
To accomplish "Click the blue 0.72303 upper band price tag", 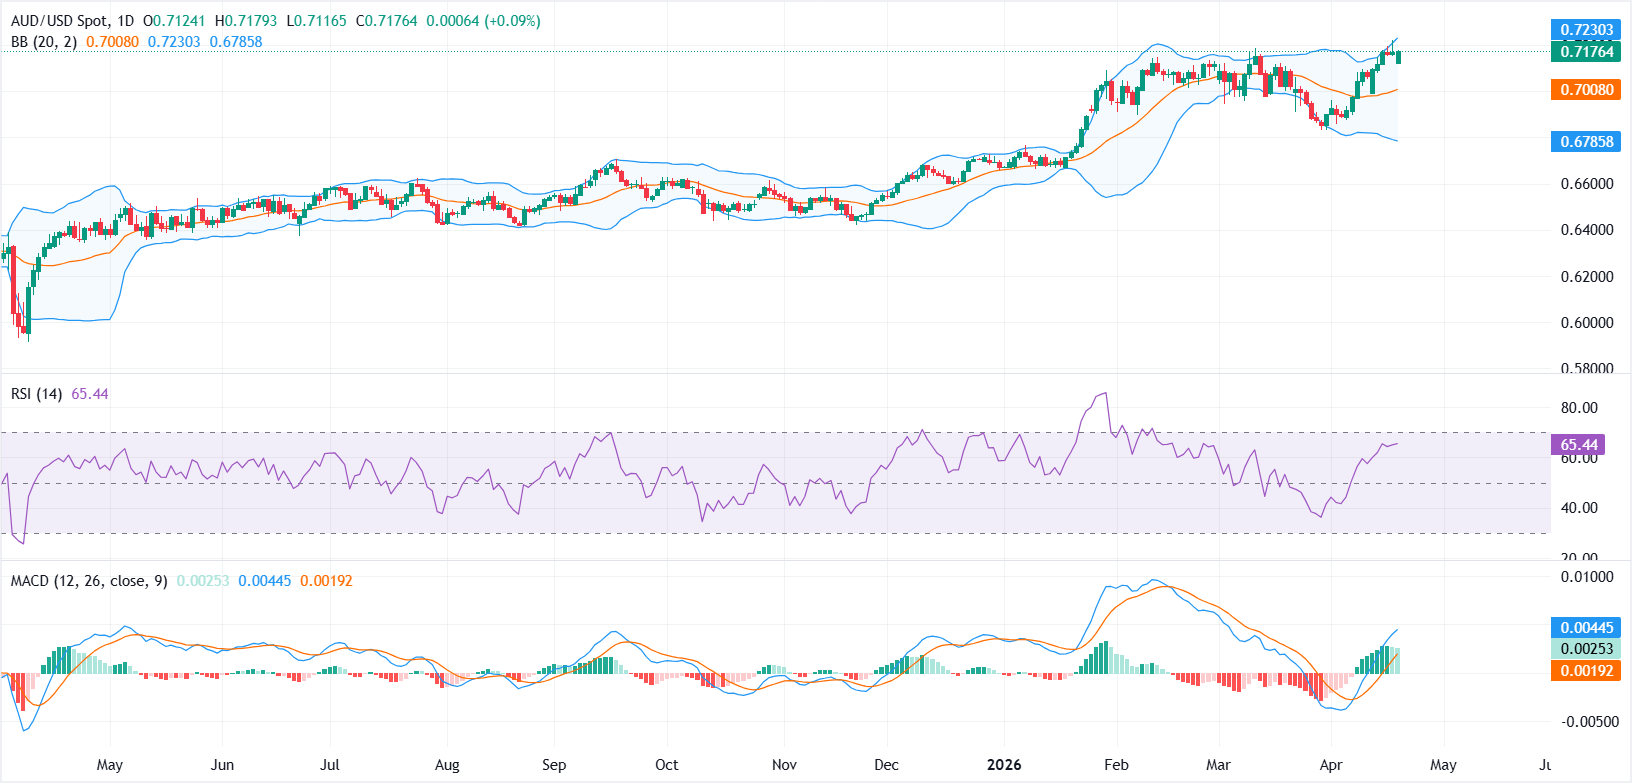I will tap(1586, 30).
